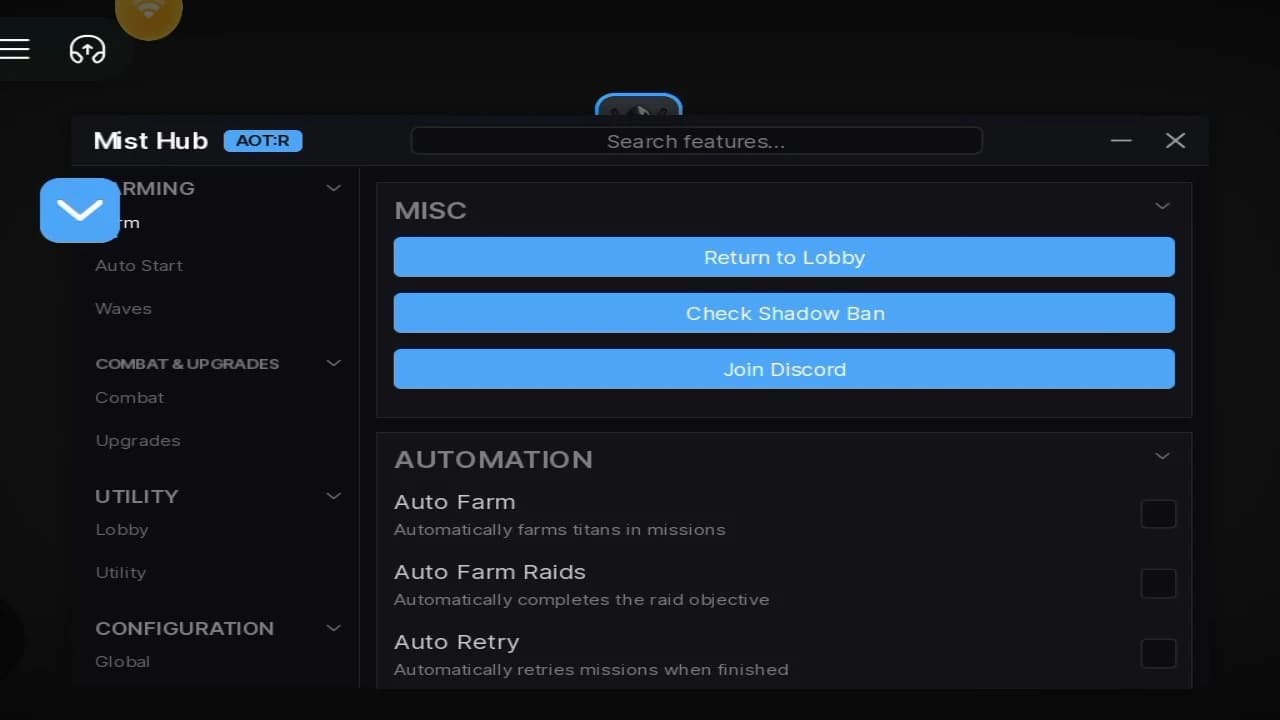Minimize the Mist Hub window
The width and height of the screenshot is (1280, 720).
tap(1121, 141)
